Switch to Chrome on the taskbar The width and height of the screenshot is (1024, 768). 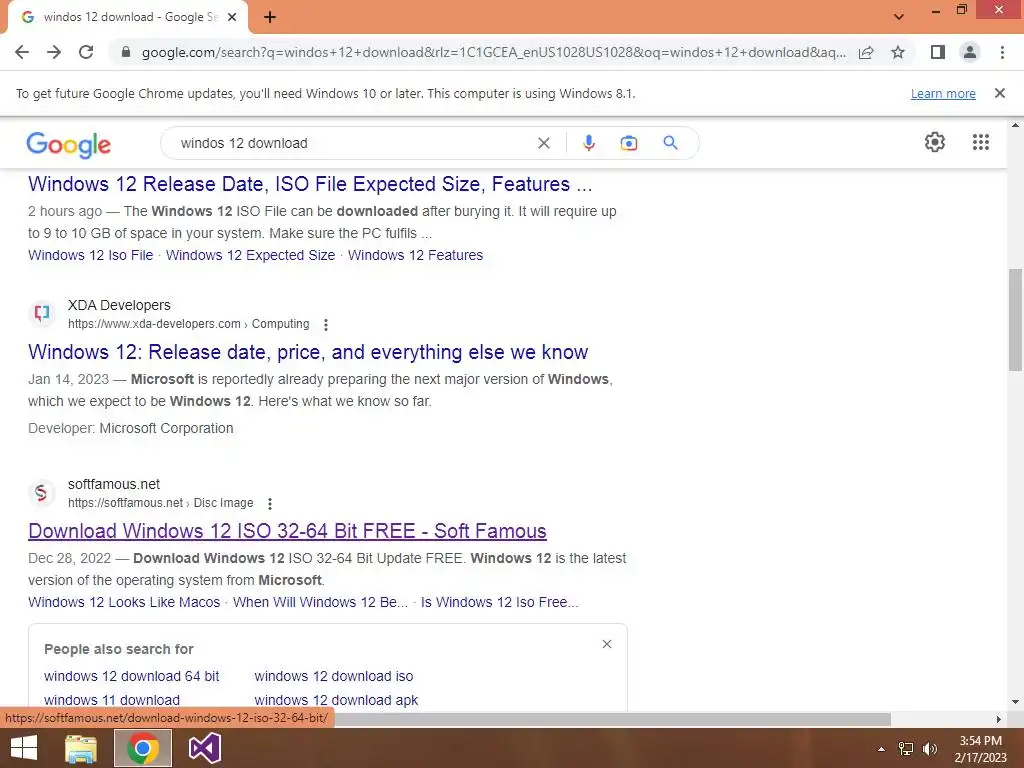coord(143,748)
